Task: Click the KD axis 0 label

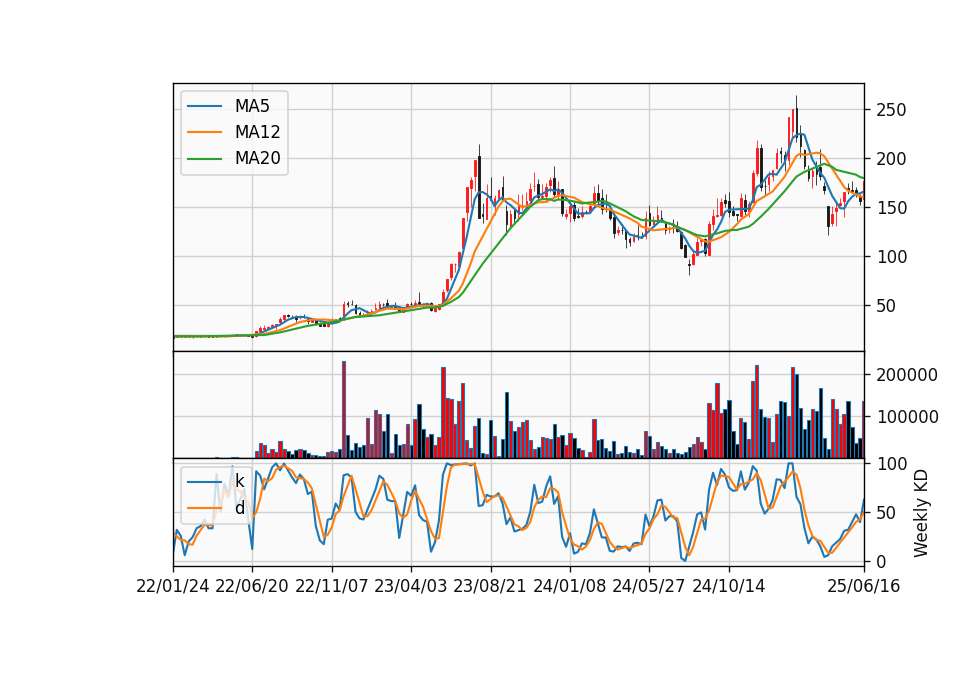Action: (x=881, y=561)
